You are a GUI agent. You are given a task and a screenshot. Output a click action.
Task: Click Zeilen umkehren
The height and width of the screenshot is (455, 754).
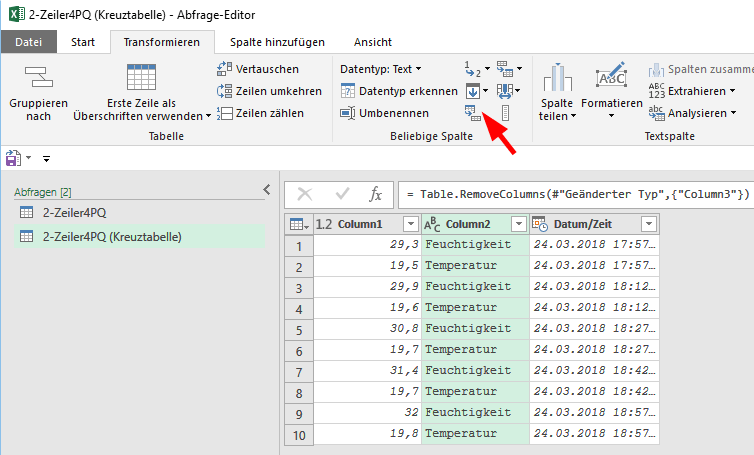tap(269, 91)
